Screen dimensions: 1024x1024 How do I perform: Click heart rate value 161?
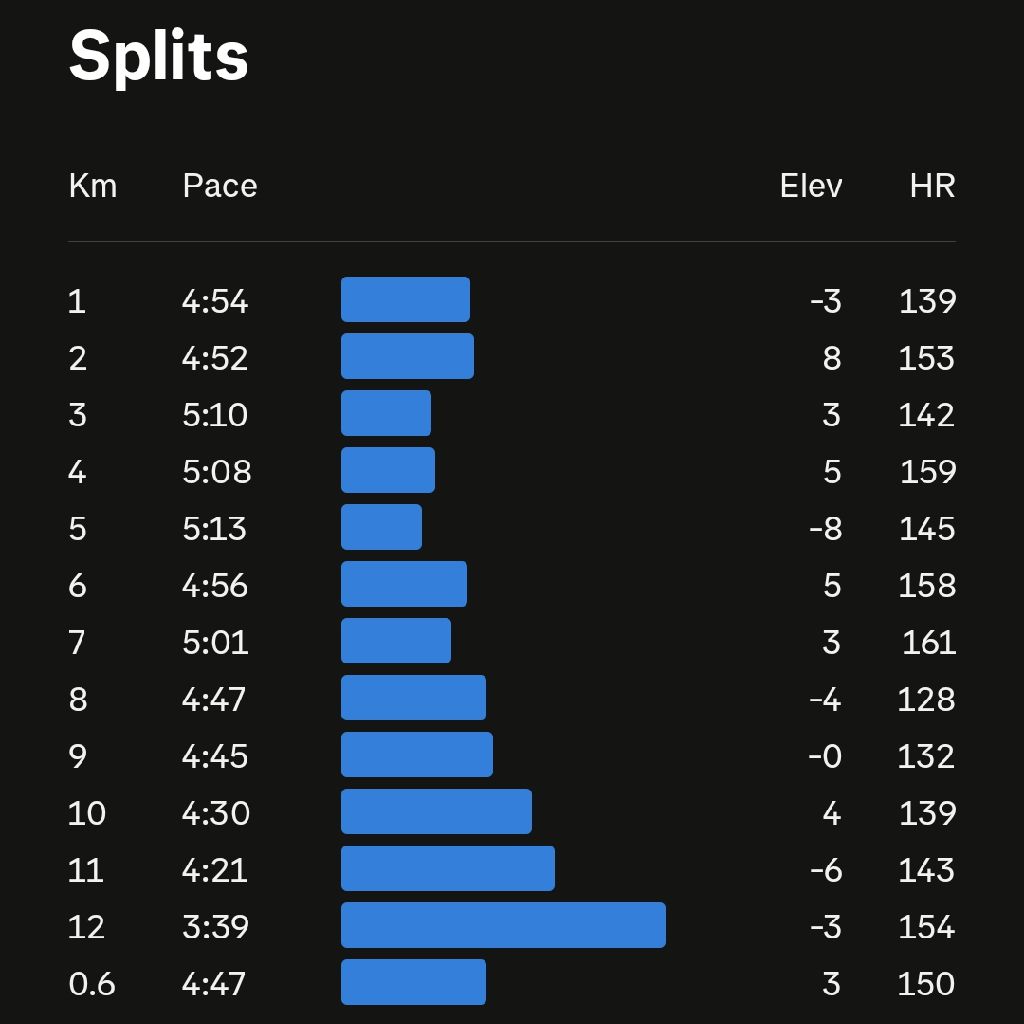coord(928,642)
